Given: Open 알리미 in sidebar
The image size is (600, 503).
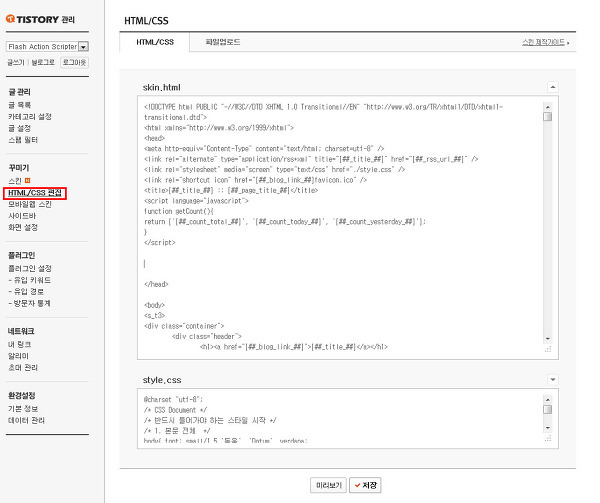Looking at the screenshot, I should 18,356.
